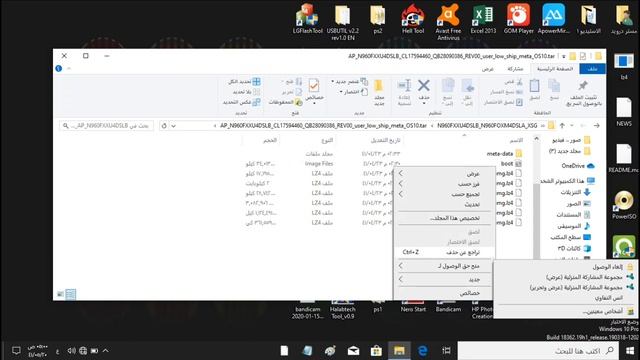Open the New (جديد) context submenu
This screenshot has width=640, height=360.
444,280
